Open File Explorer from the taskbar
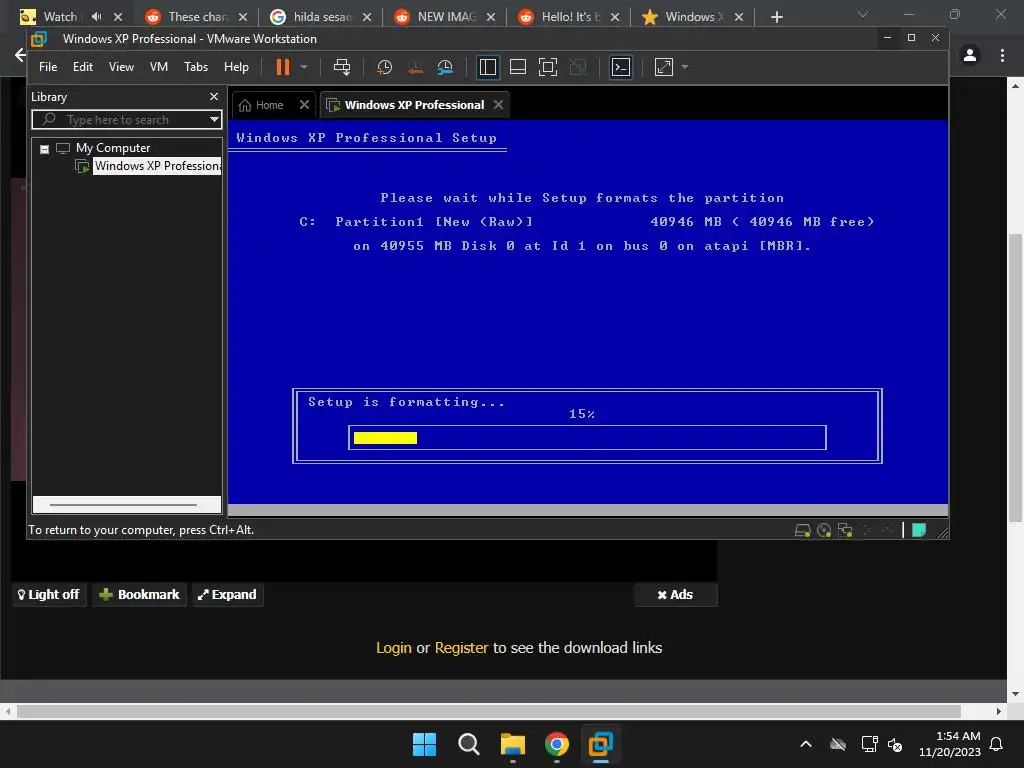1024x768 pixels. pos(513,744)
